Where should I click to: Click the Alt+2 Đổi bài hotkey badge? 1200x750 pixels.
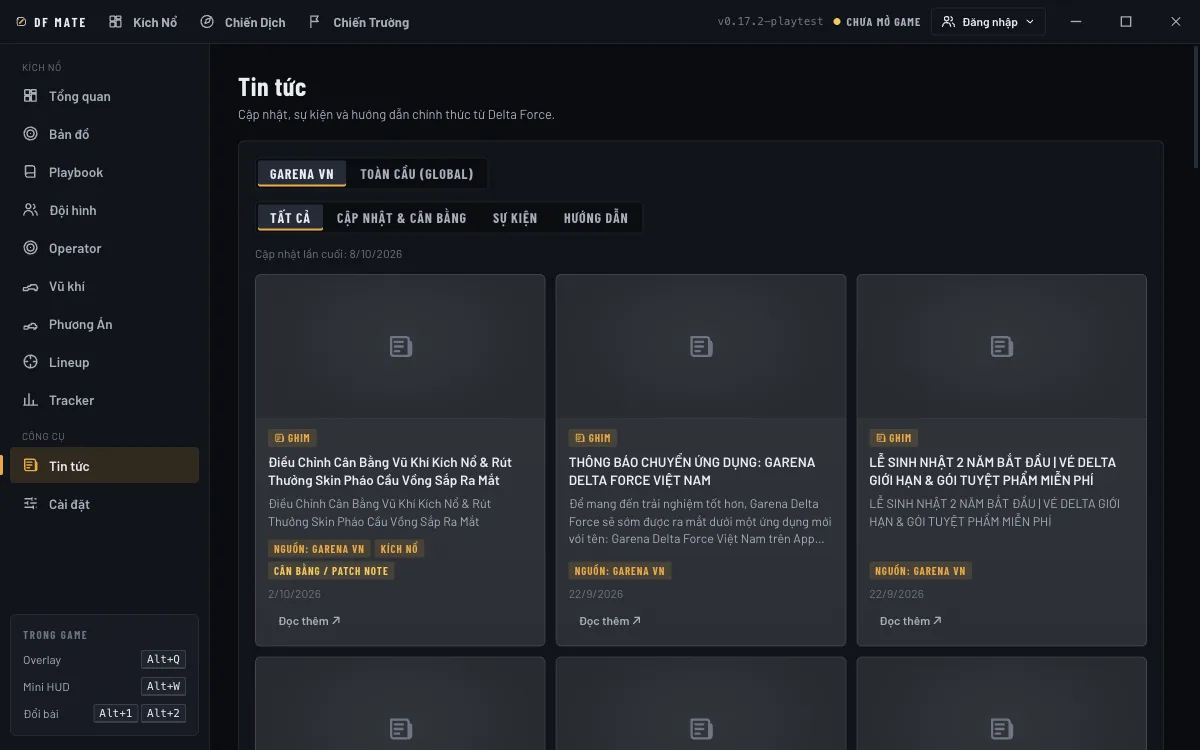163,713
